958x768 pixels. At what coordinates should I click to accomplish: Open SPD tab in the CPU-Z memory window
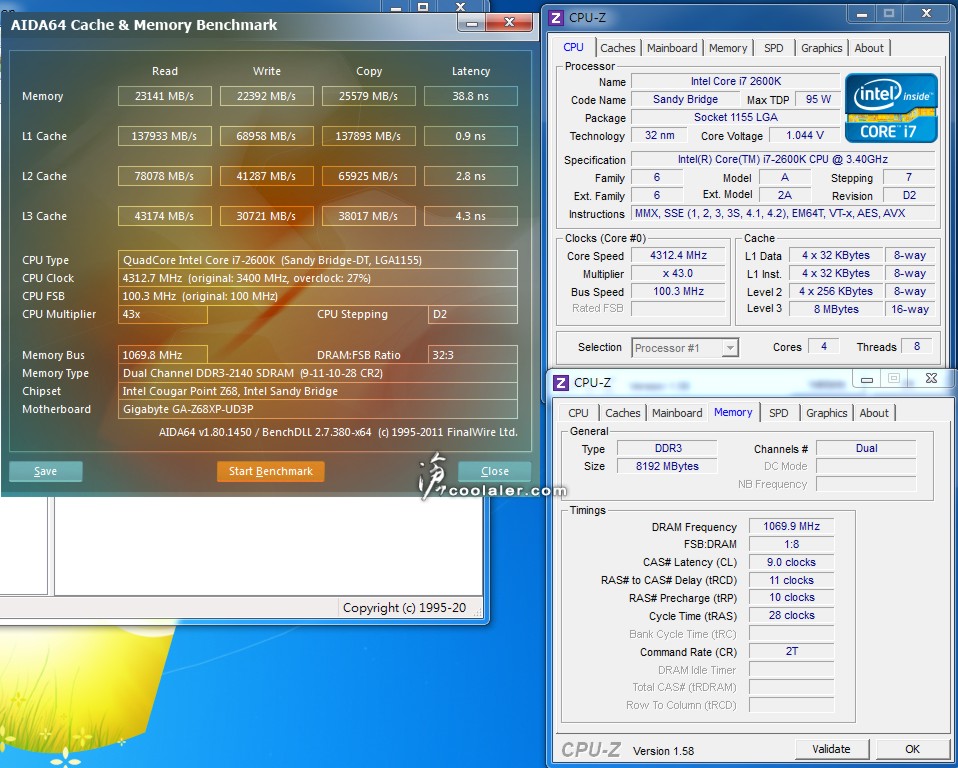tap(778, 413)
